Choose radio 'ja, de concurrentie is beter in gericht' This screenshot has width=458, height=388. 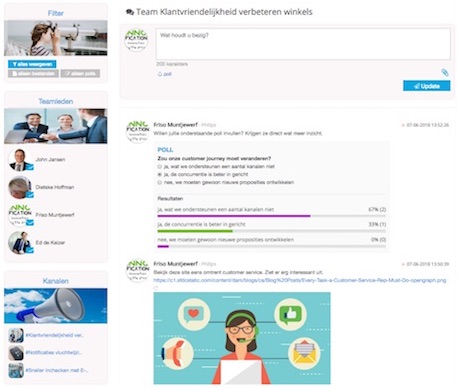click(x=160, y=174)
